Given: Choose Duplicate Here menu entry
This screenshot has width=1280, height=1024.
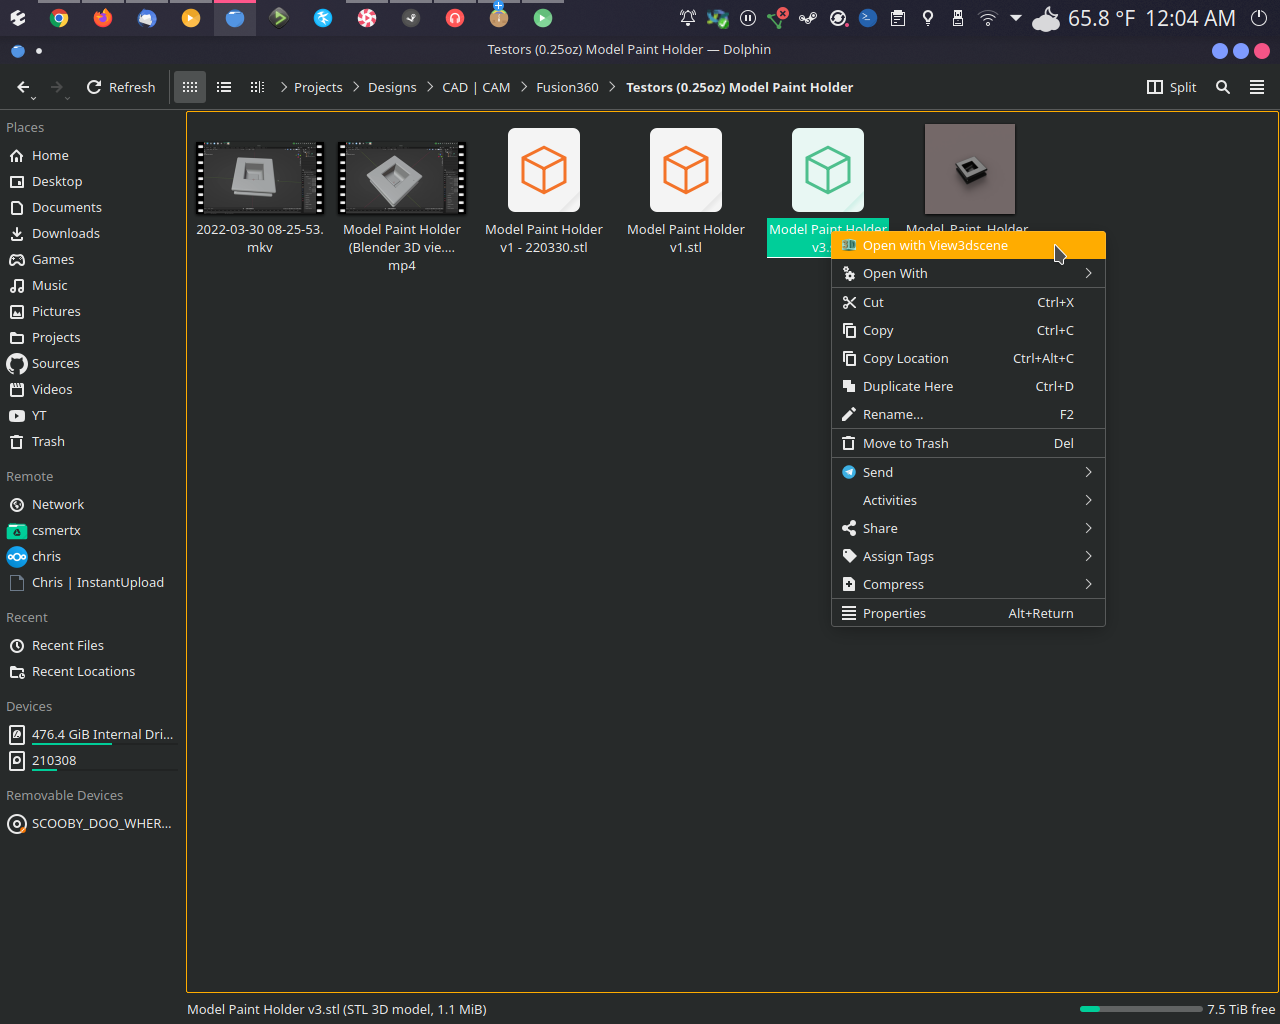Looking at the screenshot, I should (x=968, y=387).
